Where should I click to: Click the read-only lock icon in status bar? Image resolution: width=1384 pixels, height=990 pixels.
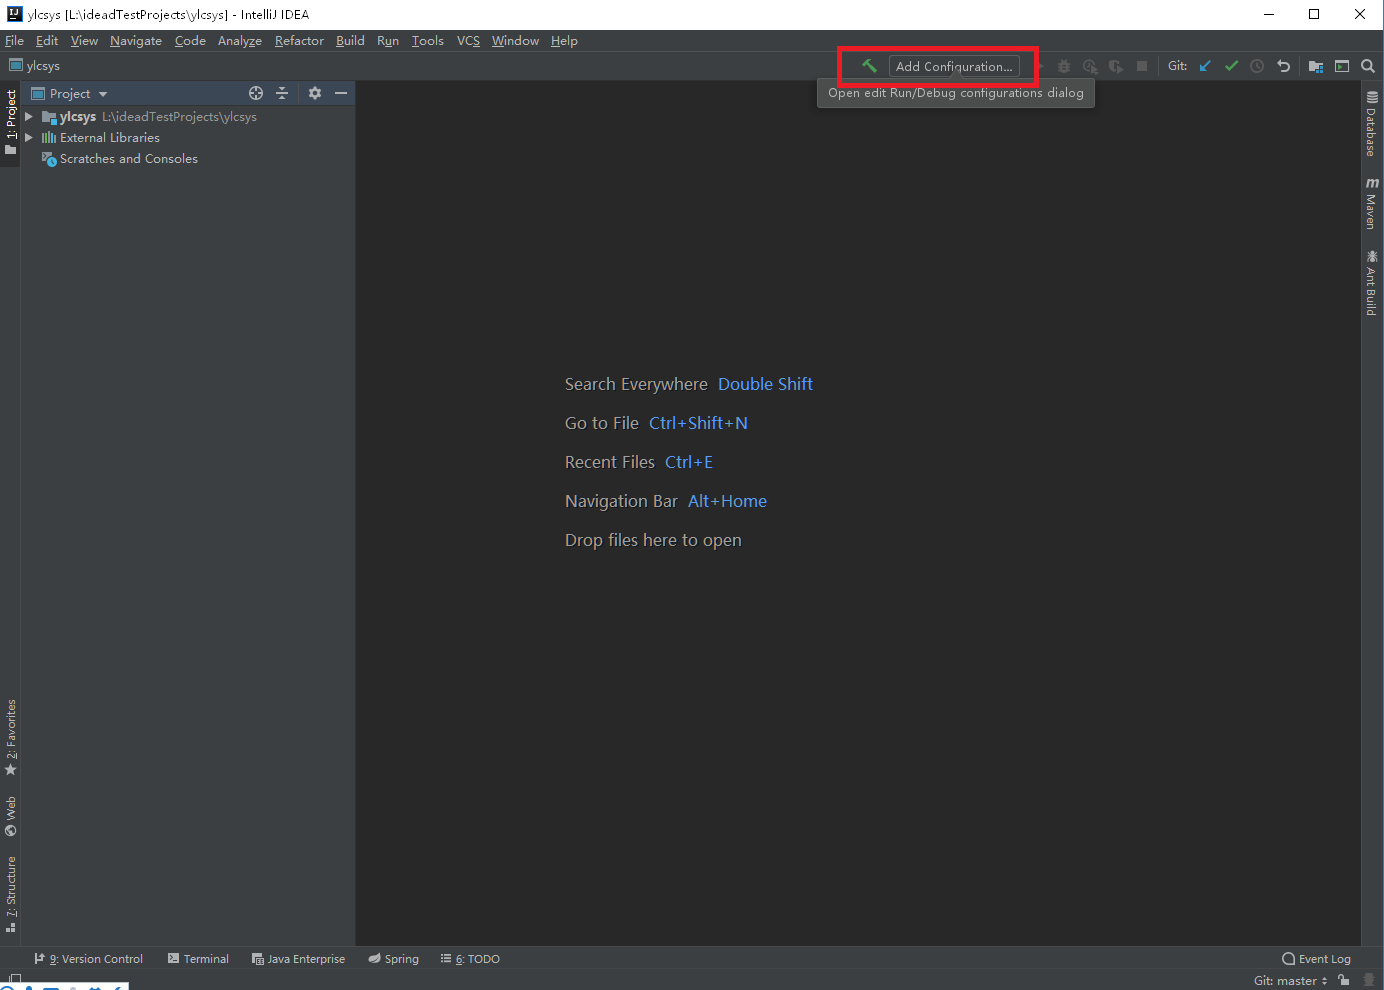1344,980
